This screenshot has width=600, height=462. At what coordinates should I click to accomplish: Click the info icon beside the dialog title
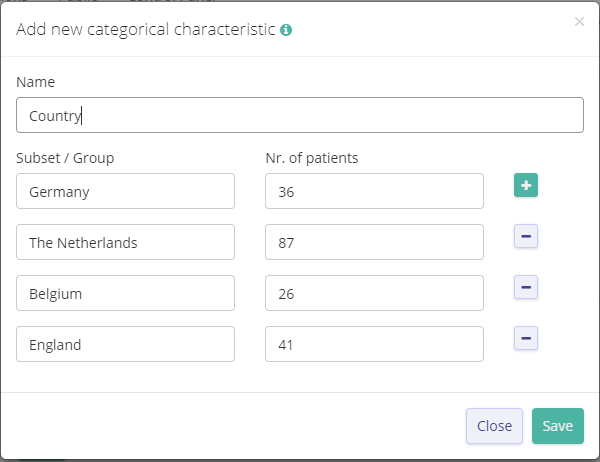[x=286, y=30]
